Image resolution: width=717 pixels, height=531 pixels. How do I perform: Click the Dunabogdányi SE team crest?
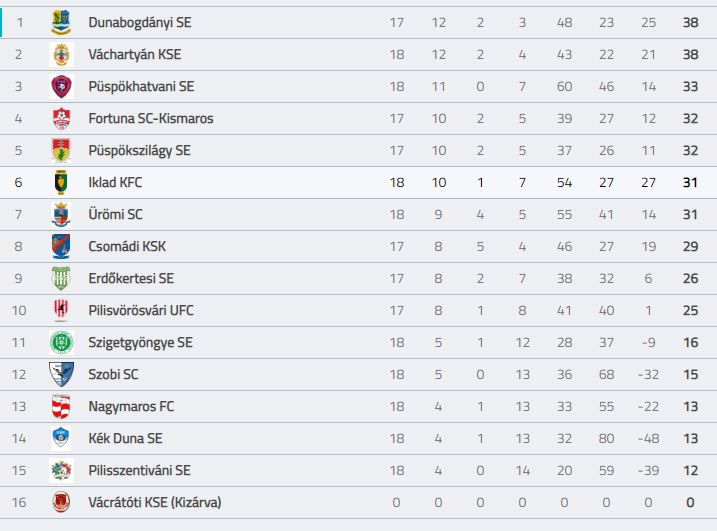[x=61, y=22]
